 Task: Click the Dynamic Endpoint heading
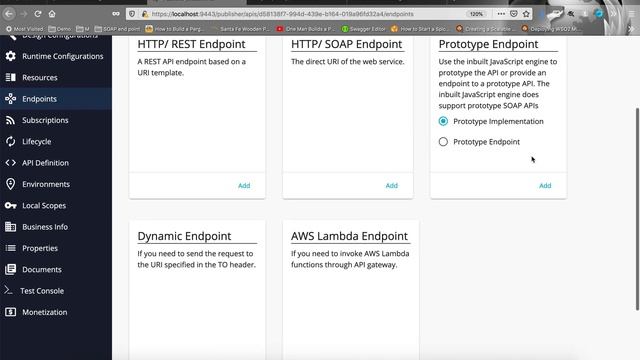[184, 236]
